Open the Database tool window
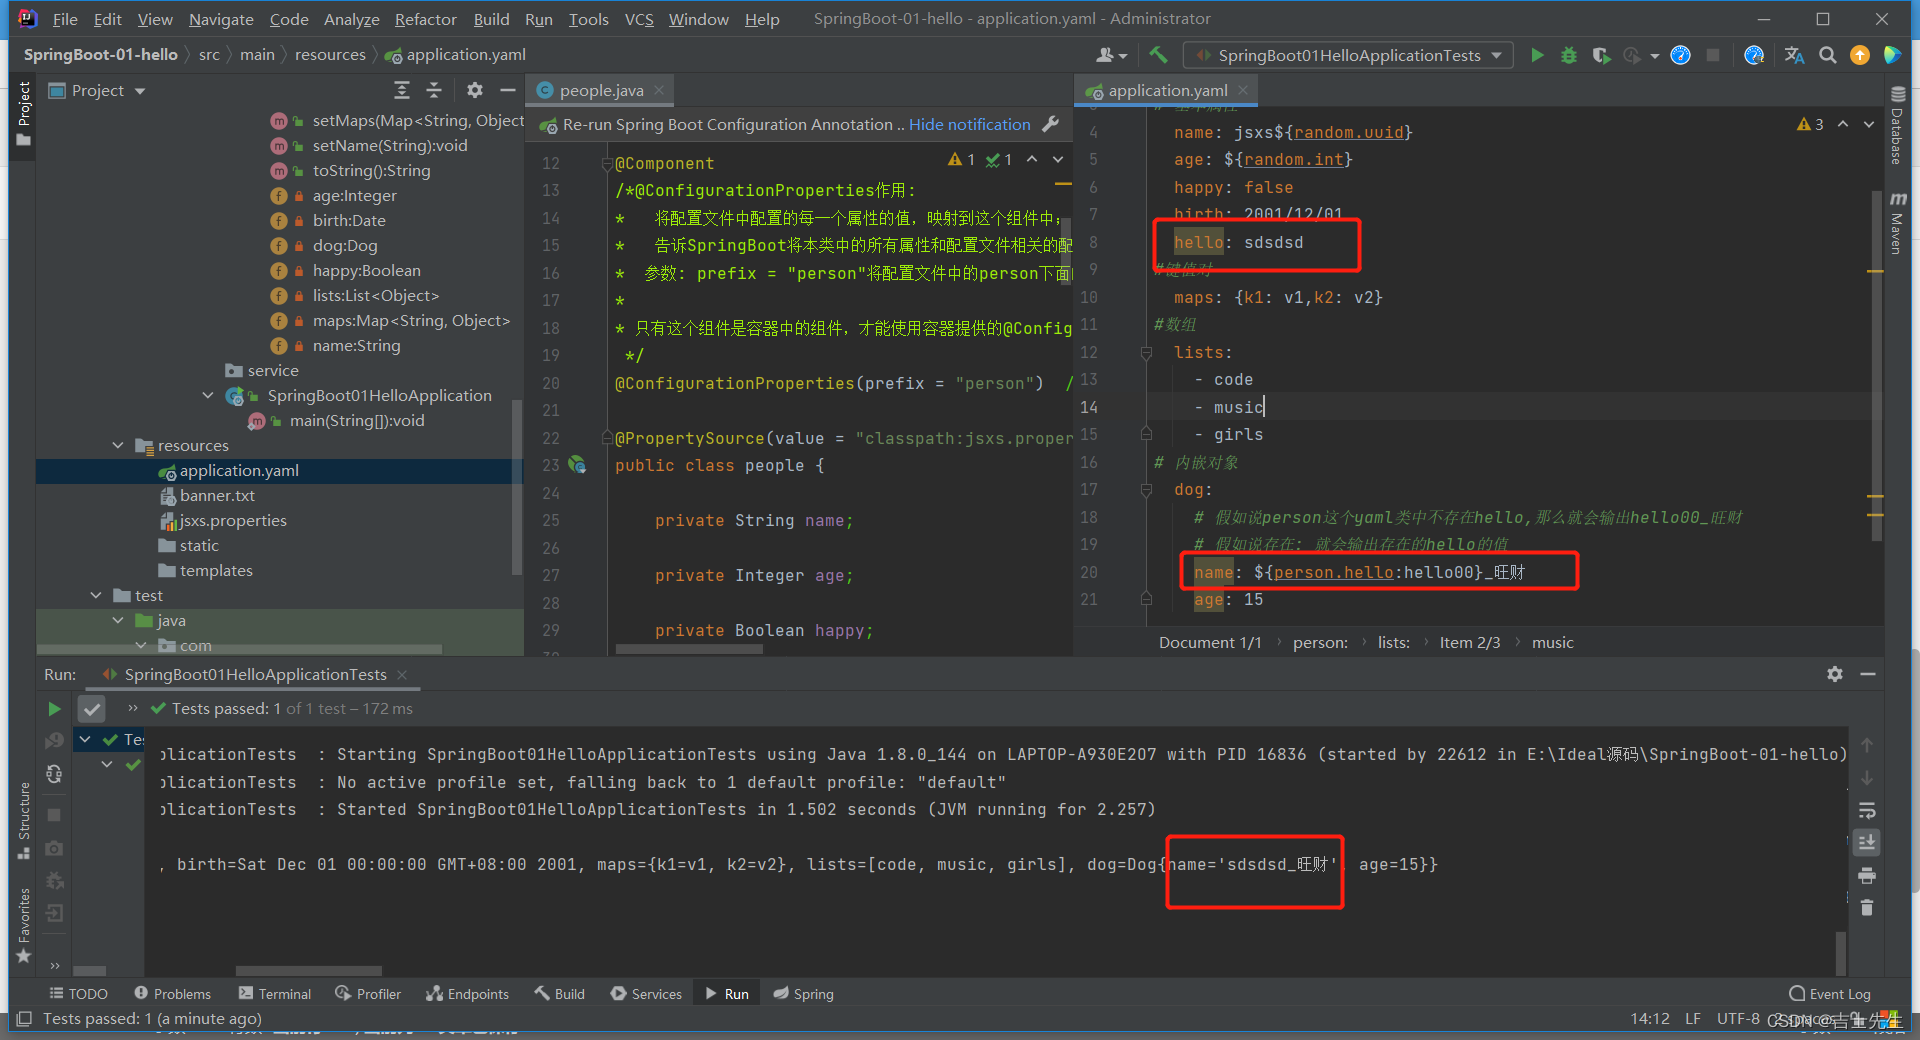 (x=1897, y=125)
